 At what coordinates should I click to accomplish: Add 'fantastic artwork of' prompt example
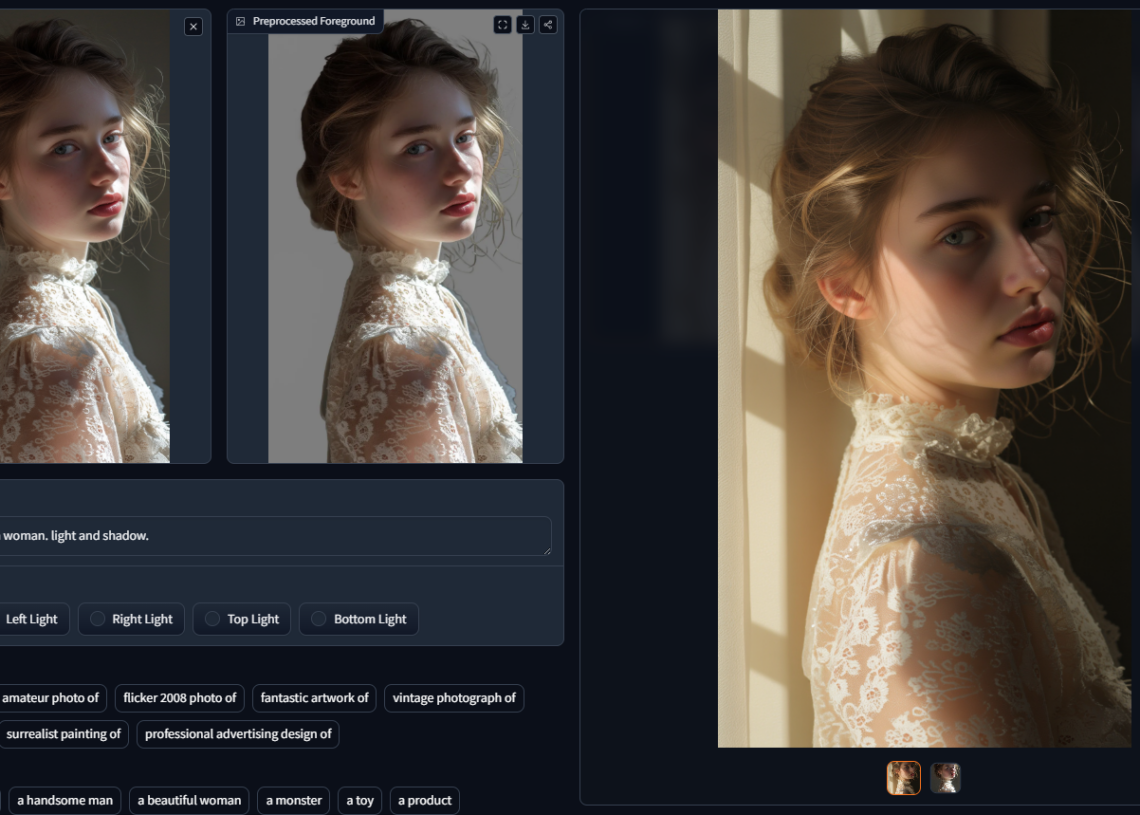(314, 698)
